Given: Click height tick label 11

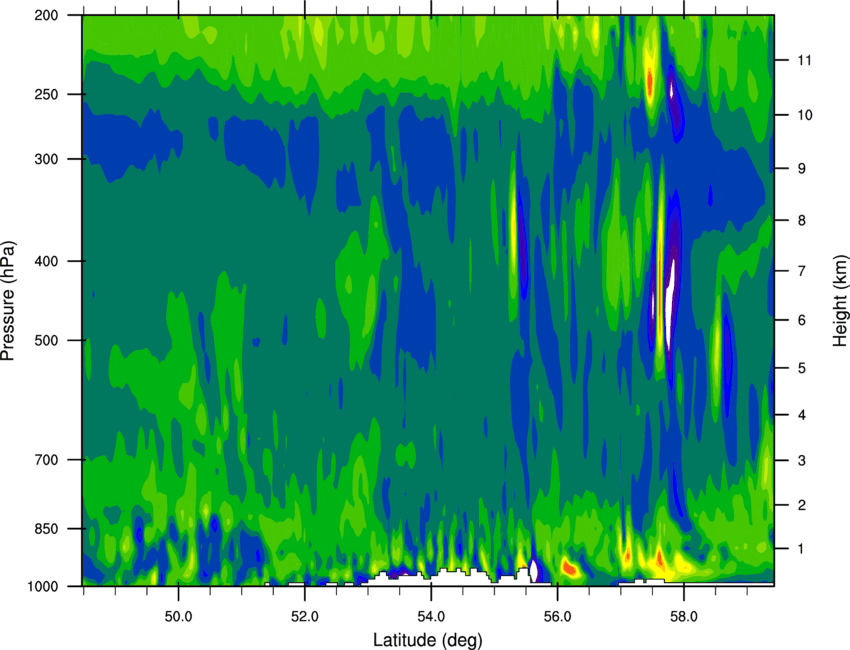Looking at the screenshot, I should (x=804, y=60).
